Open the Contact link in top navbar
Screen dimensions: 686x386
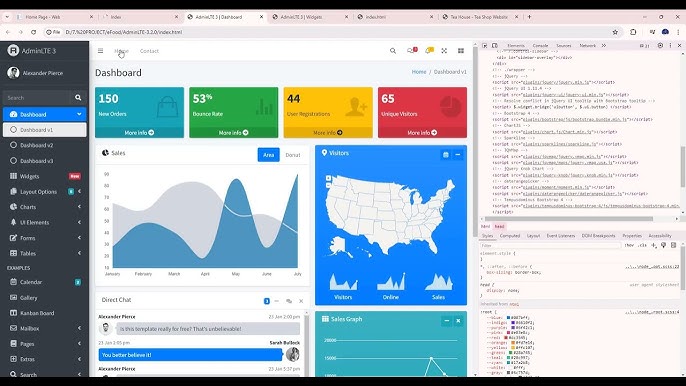[149, 51]
